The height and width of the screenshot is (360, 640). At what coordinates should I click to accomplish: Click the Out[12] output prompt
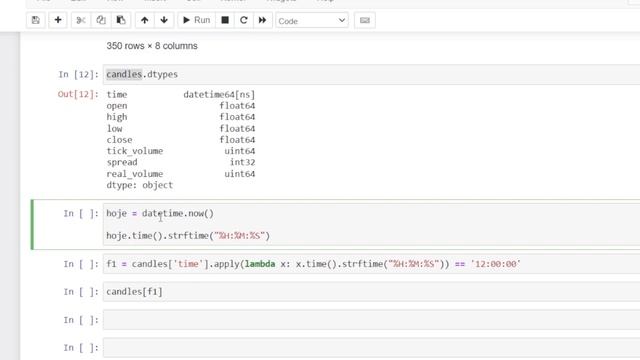pos(78,94)
